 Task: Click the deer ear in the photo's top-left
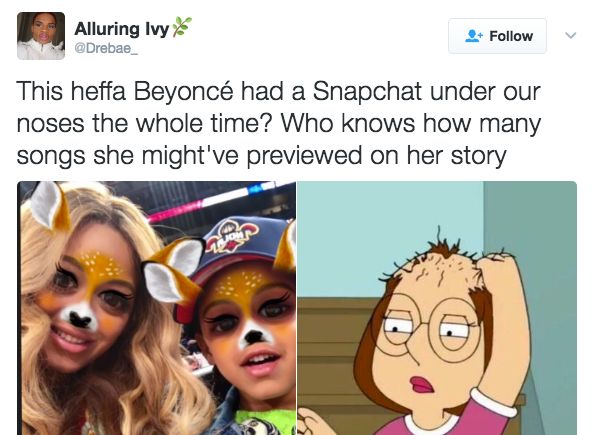[47, 205]
